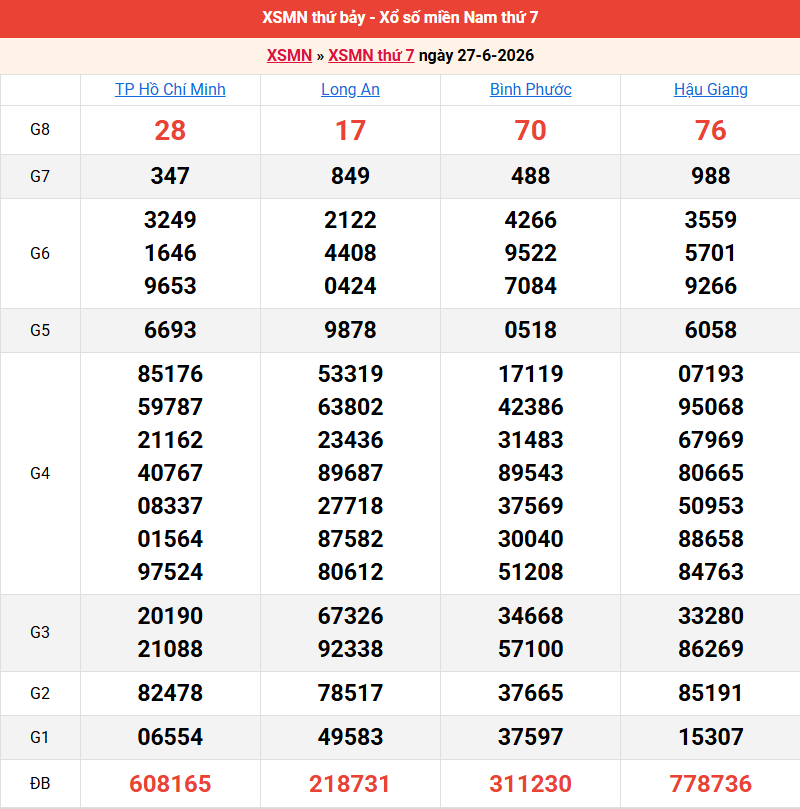Select G8 result 70 for Bình Phước
800x809 pixels.
coord(530,131)
